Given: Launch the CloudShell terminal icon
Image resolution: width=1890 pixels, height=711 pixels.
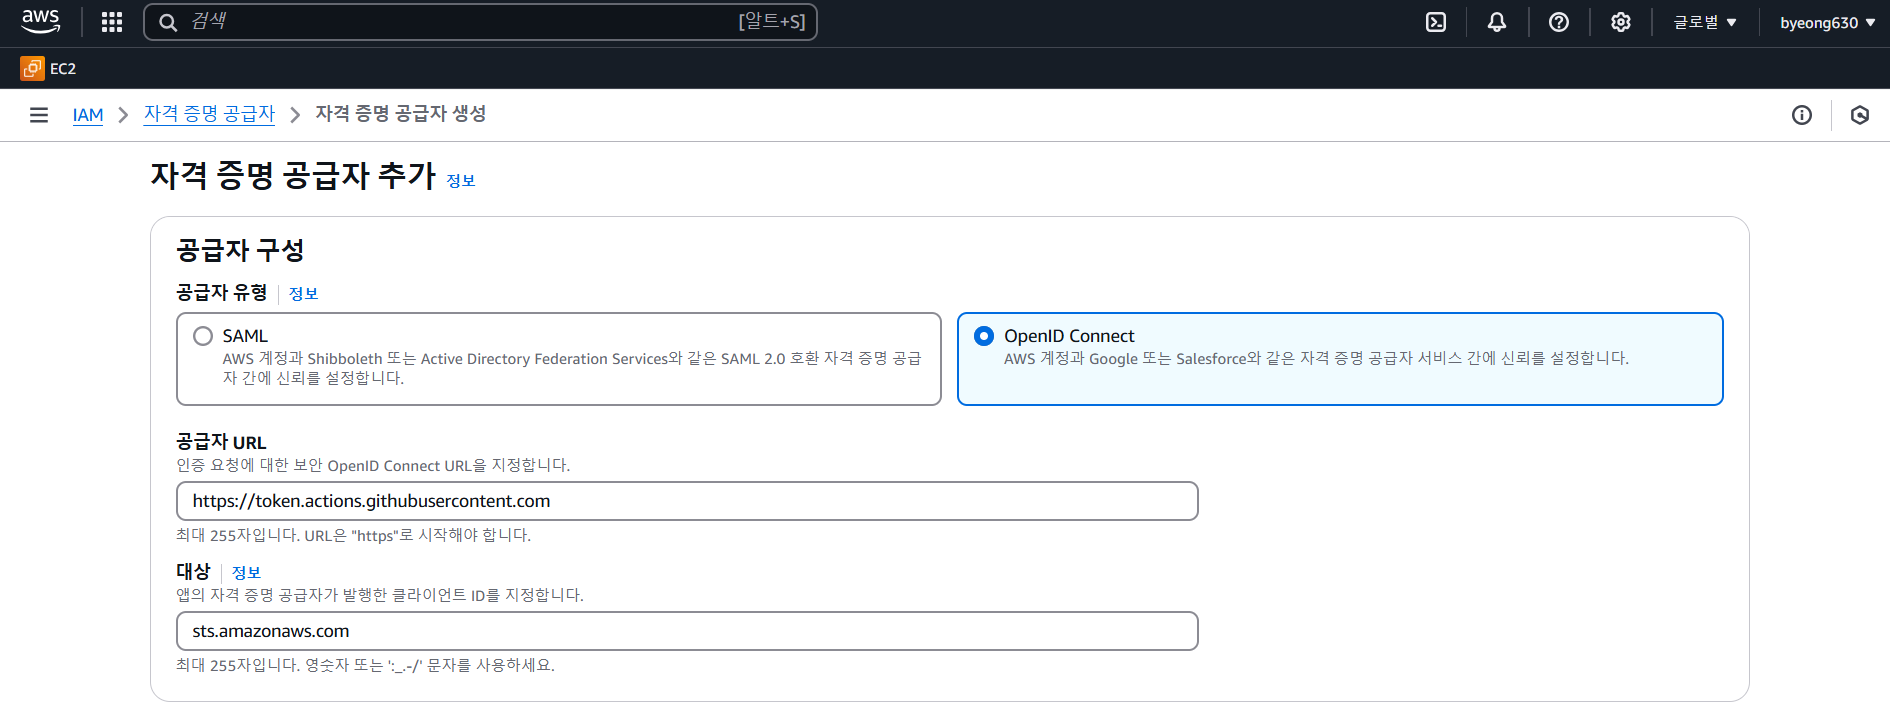Looking at the screenshot, I should coord(1436,22).
